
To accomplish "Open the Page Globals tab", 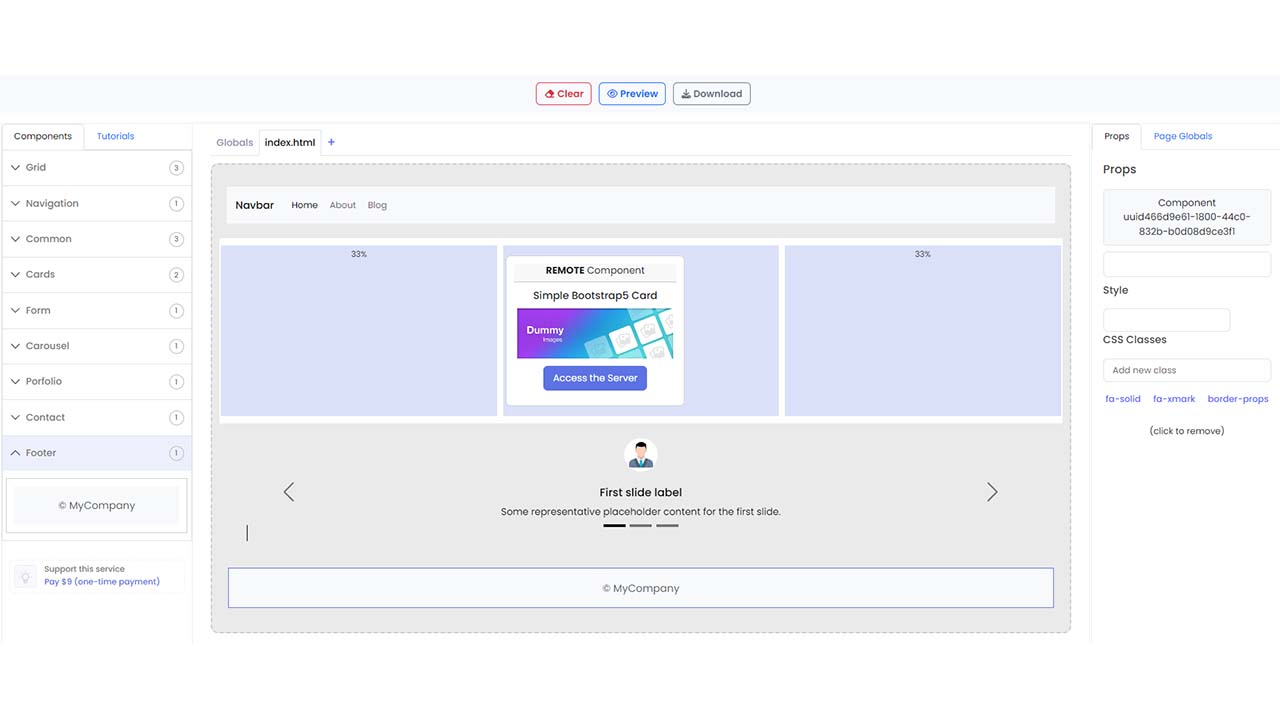I will (x=1183, y=136).
